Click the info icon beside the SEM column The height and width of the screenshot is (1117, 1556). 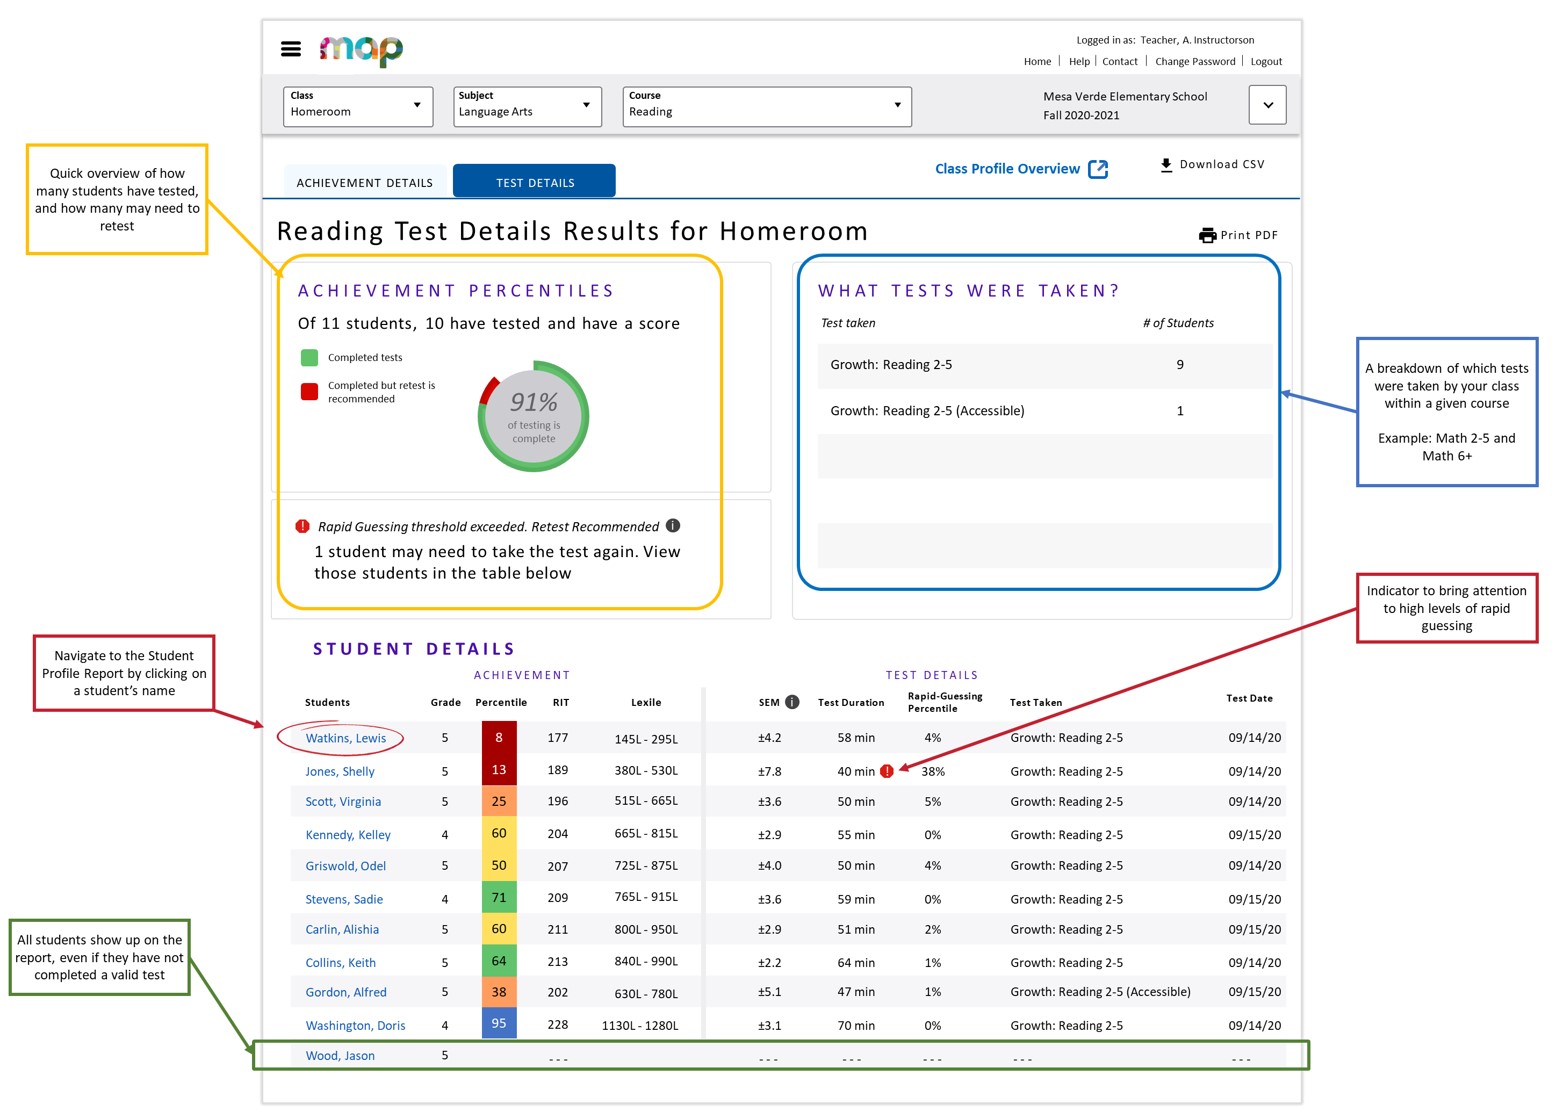792,701
